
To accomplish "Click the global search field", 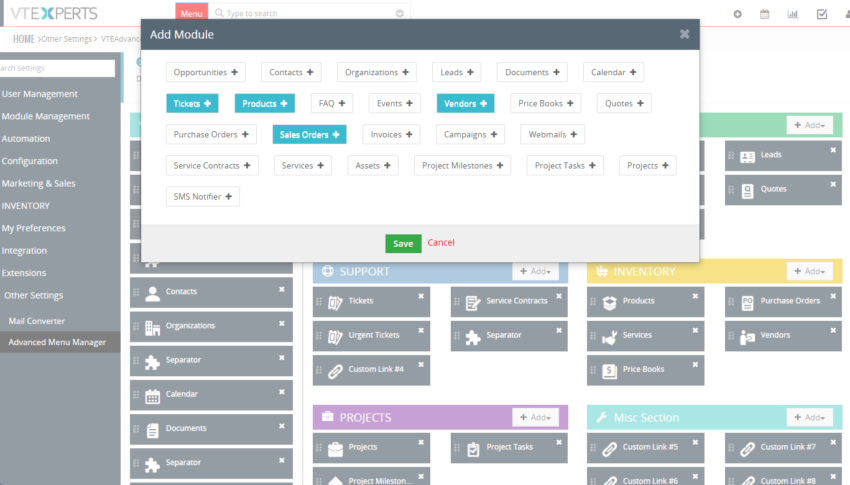I will click(x=309, y=13).
